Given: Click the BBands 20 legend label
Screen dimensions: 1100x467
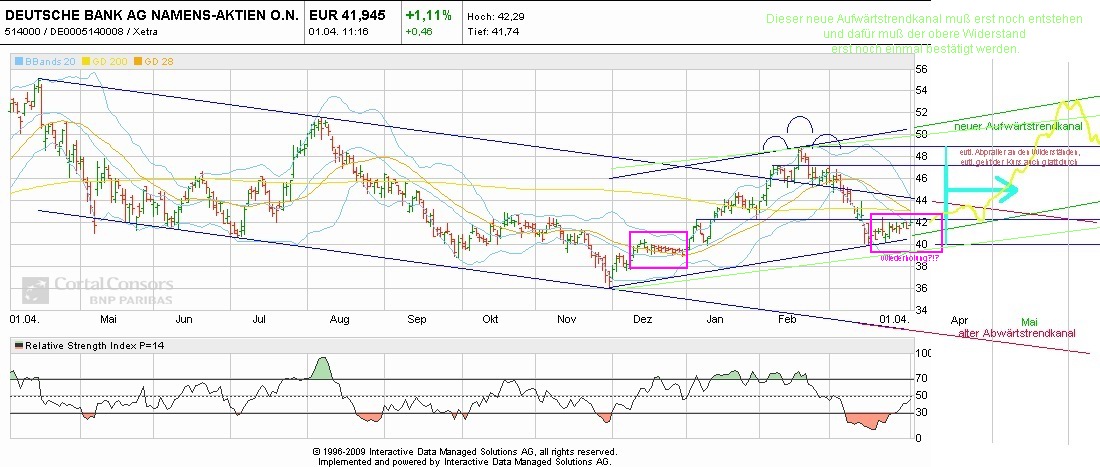Looking at the screenshot, I should pyautogui.click(x=49, y=62).
